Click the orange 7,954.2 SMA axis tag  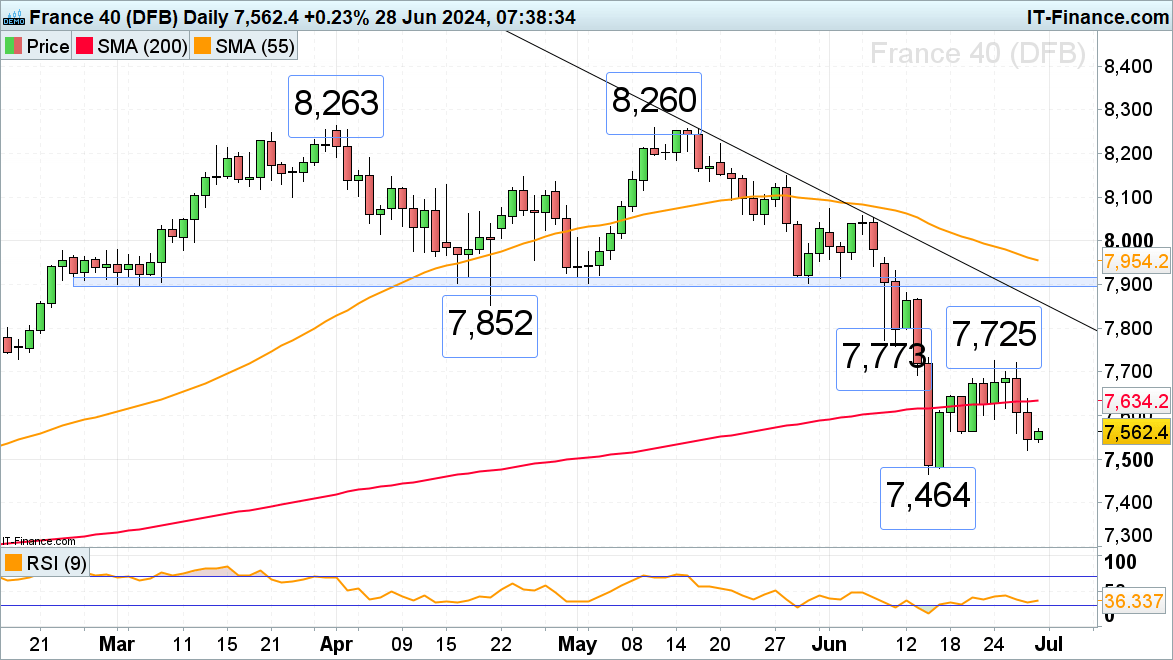pos(1137,262)
